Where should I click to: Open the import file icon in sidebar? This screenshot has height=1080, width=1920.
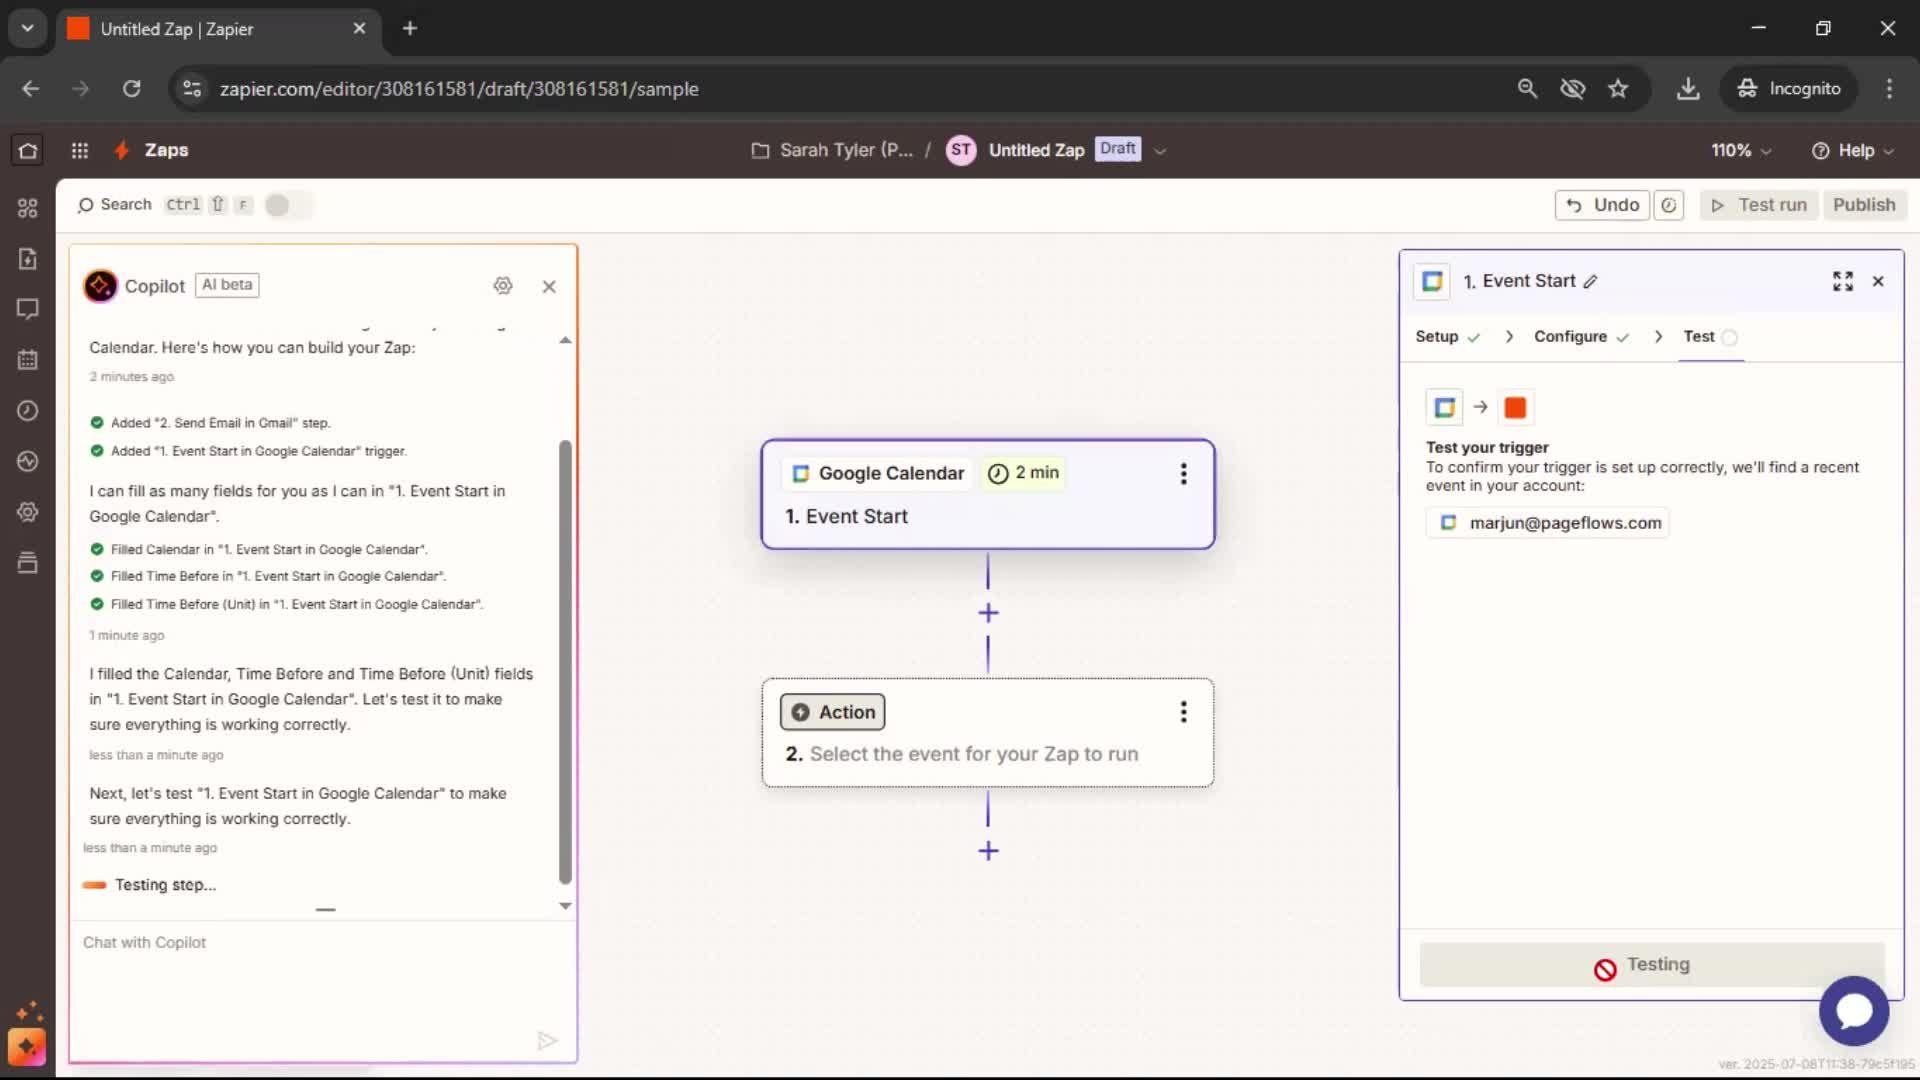(x=28, y=259)
